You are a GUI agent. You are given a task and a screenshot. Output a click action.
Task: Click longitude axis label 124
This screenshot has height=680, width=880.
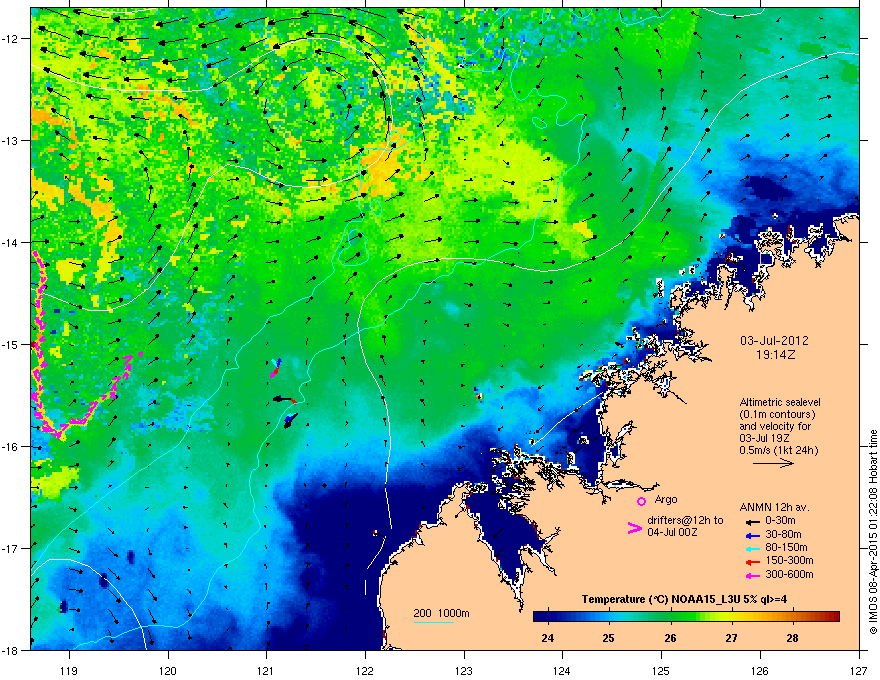tap(562, 670)
